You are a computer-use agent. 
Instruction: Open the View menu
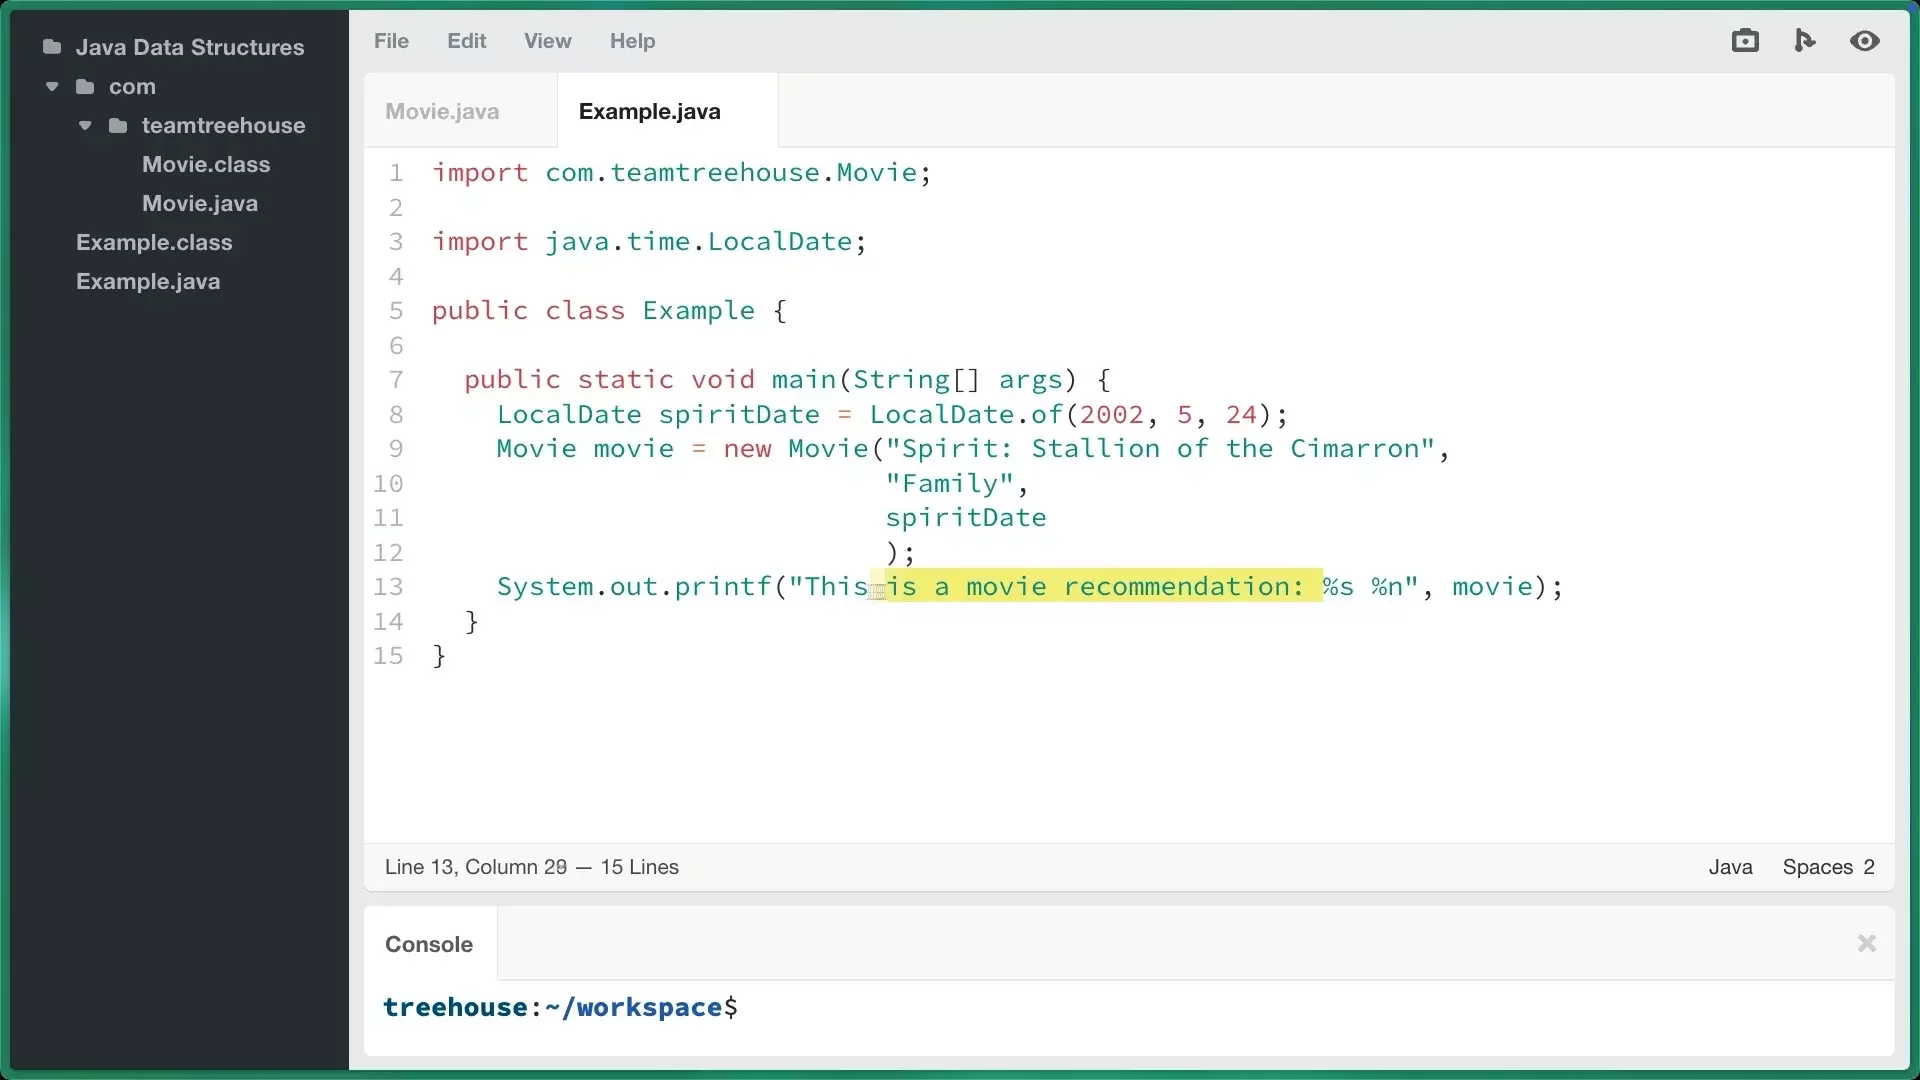[x=548, y=41]
